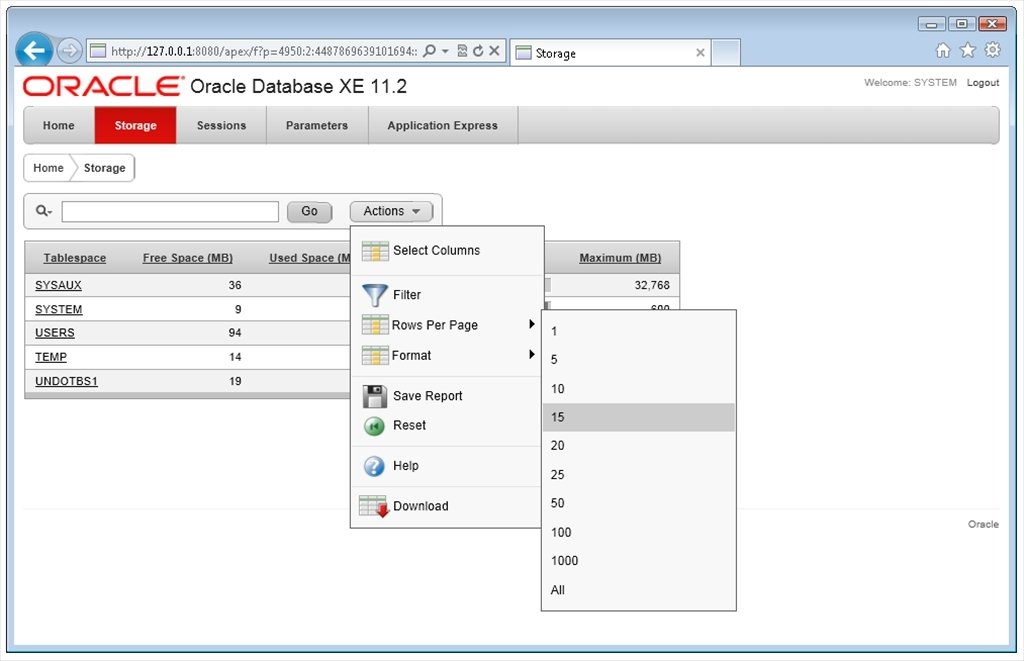1024x661 pixels.
Task: Switch to the Sessions navigation tab
Action: pos(221,125)
